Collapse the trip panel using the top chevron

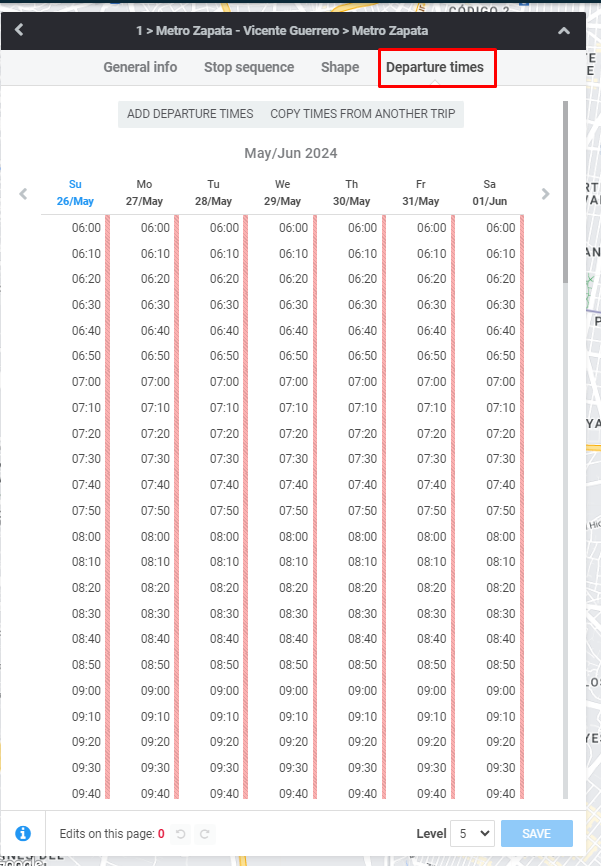(x=563, y=31)
